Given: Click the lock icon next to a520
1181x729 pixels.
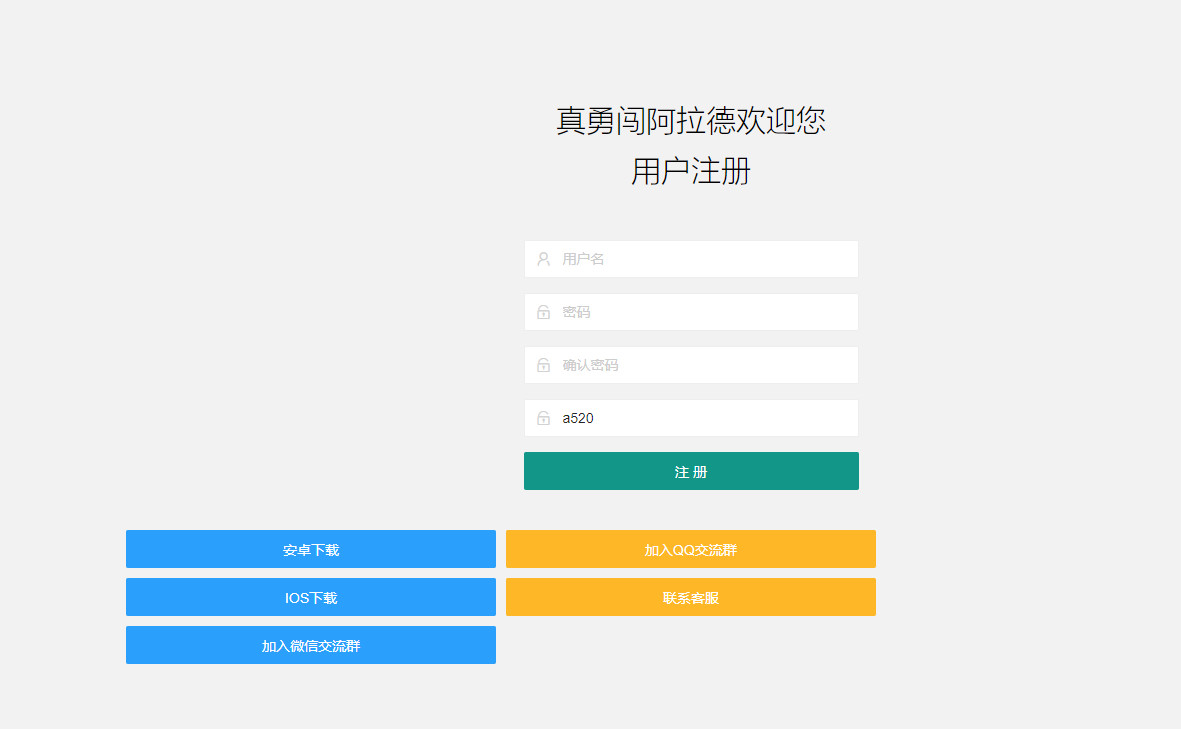Looking at the screenshot, I should 543,417.
